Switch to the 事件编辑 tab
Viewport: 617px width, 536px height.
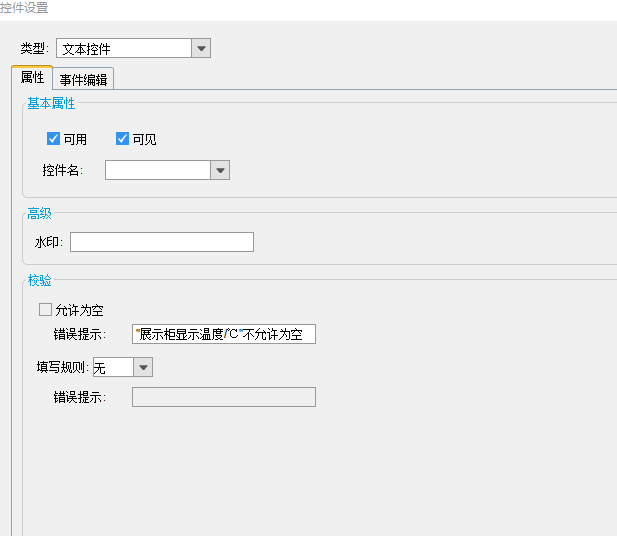(x=83, y=79)
